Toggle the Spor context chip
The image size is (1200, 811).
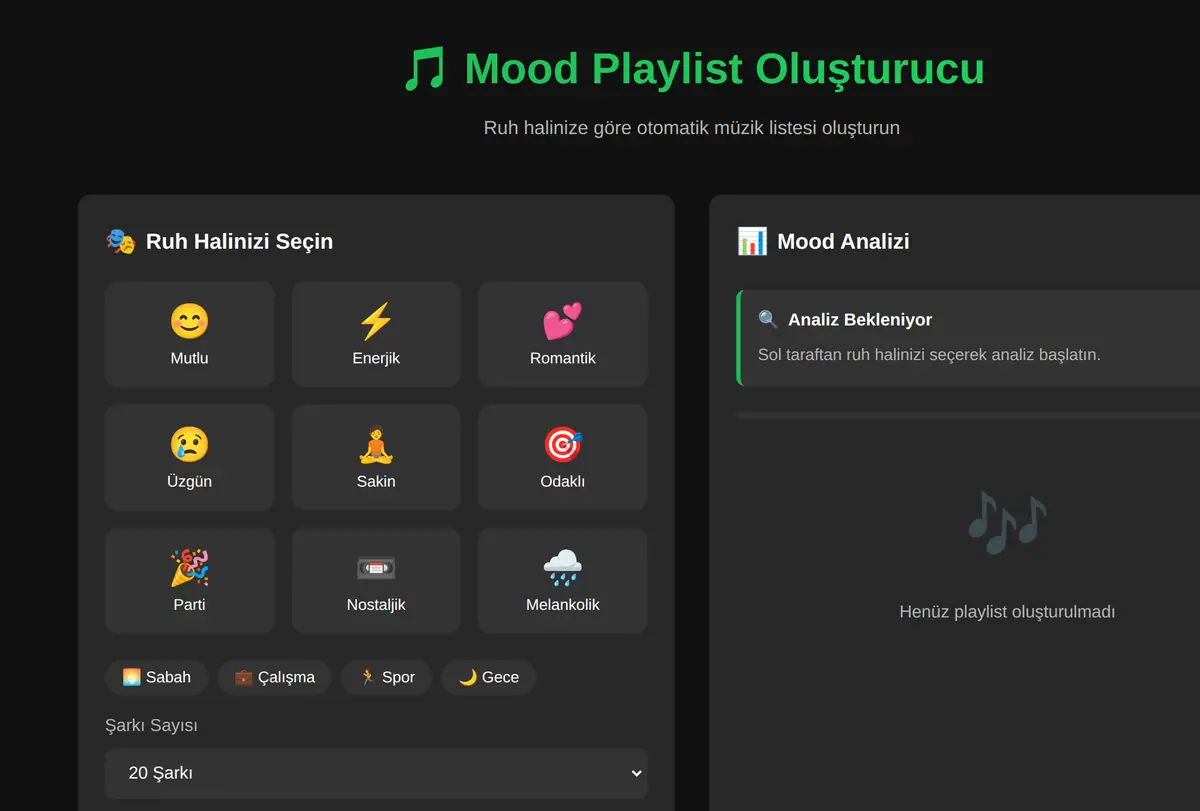click(387, 677)
